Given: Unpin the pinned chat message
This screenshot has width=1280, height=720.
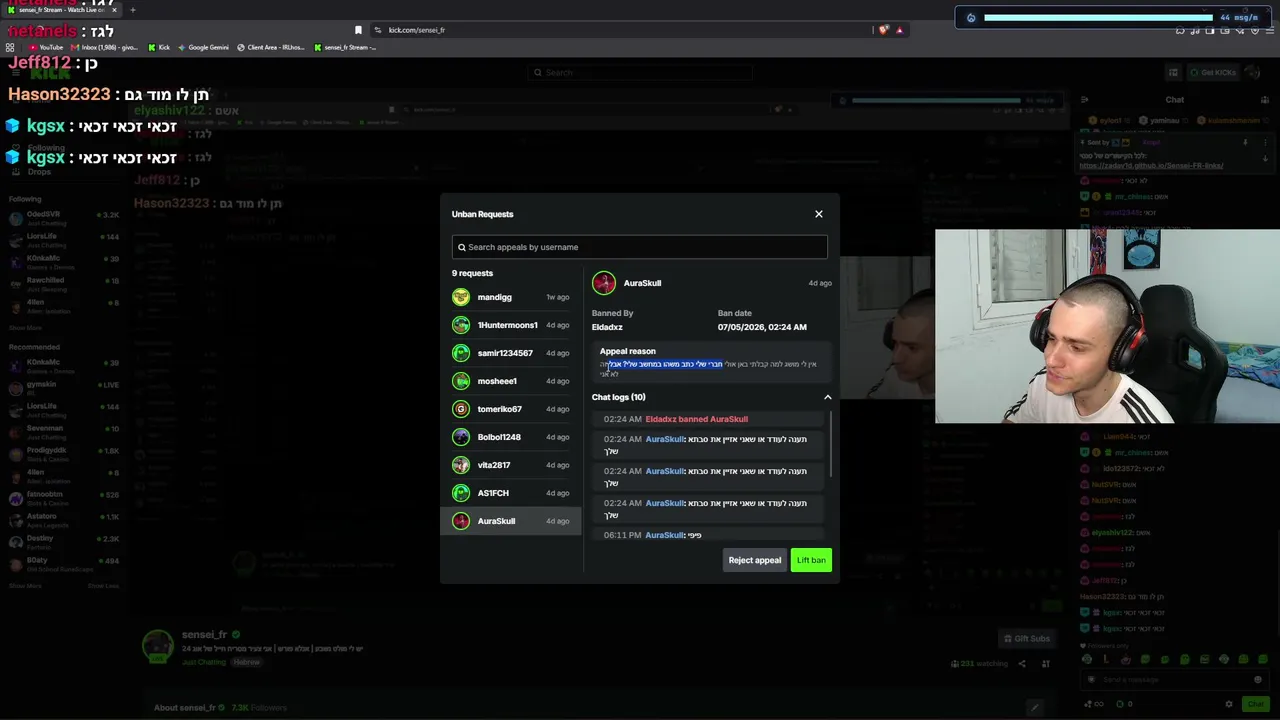Looking at the screenshot, I should pyautogui.click(x=1245, y=143).
